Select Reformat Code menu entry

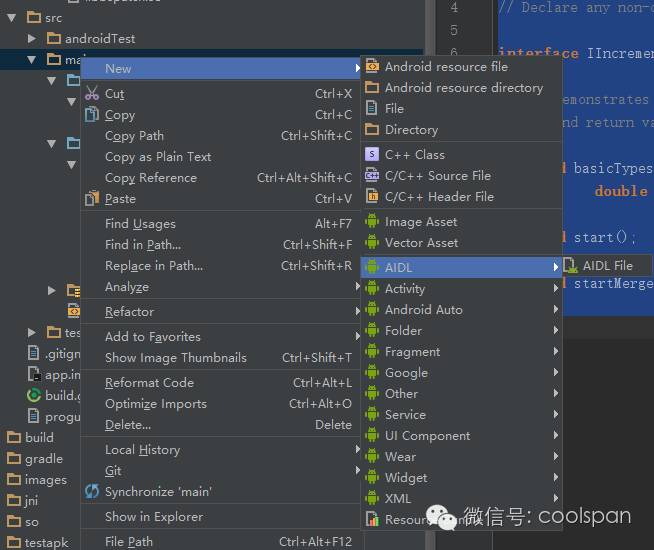(x=221, y=382)
